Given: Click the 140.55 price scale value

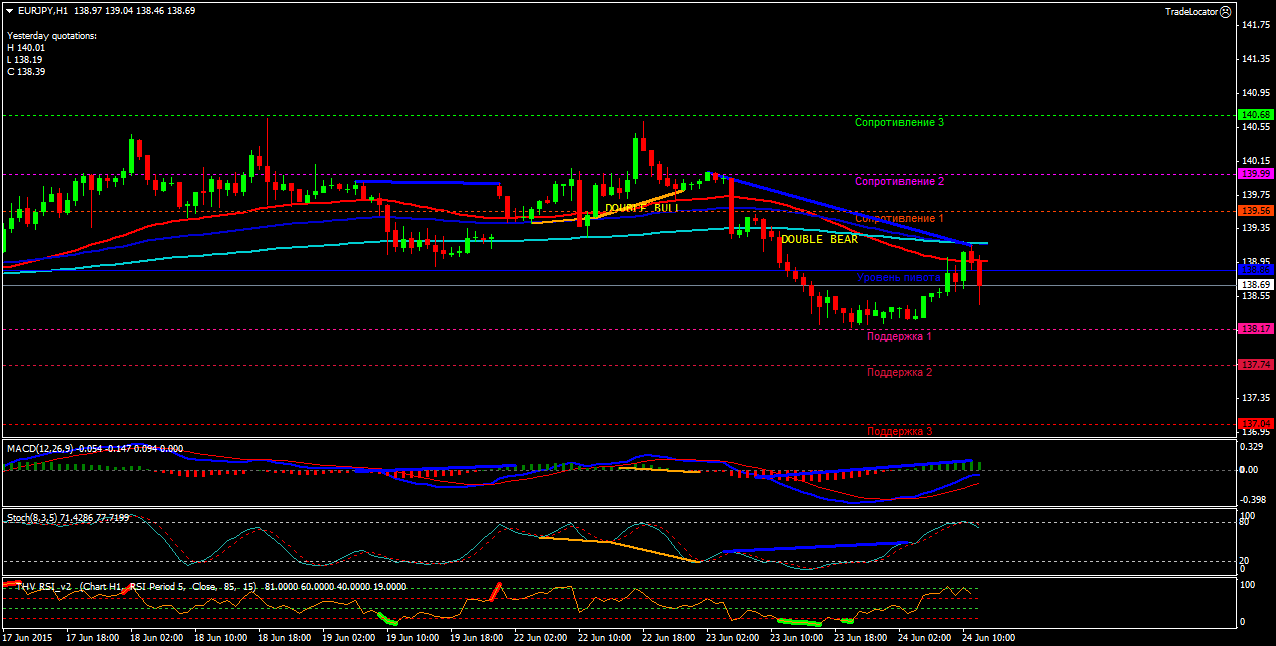Looking at the screenshot, I should (1256, 127).
